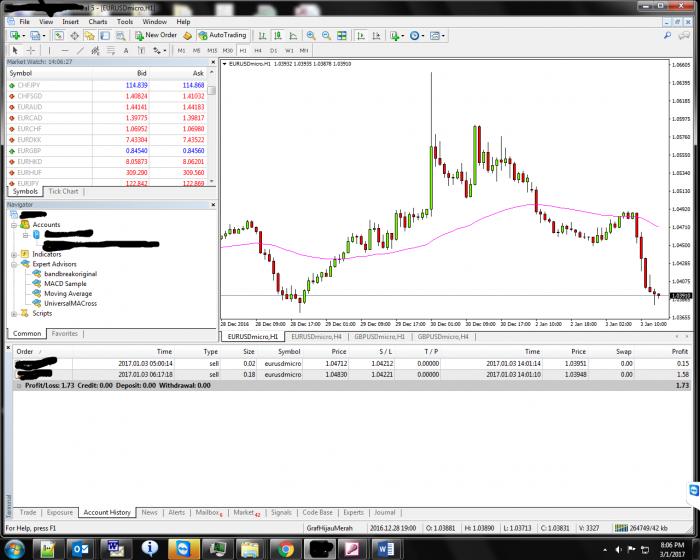
Task: Expand the Scripts tree node
Action: click(14, 313)
